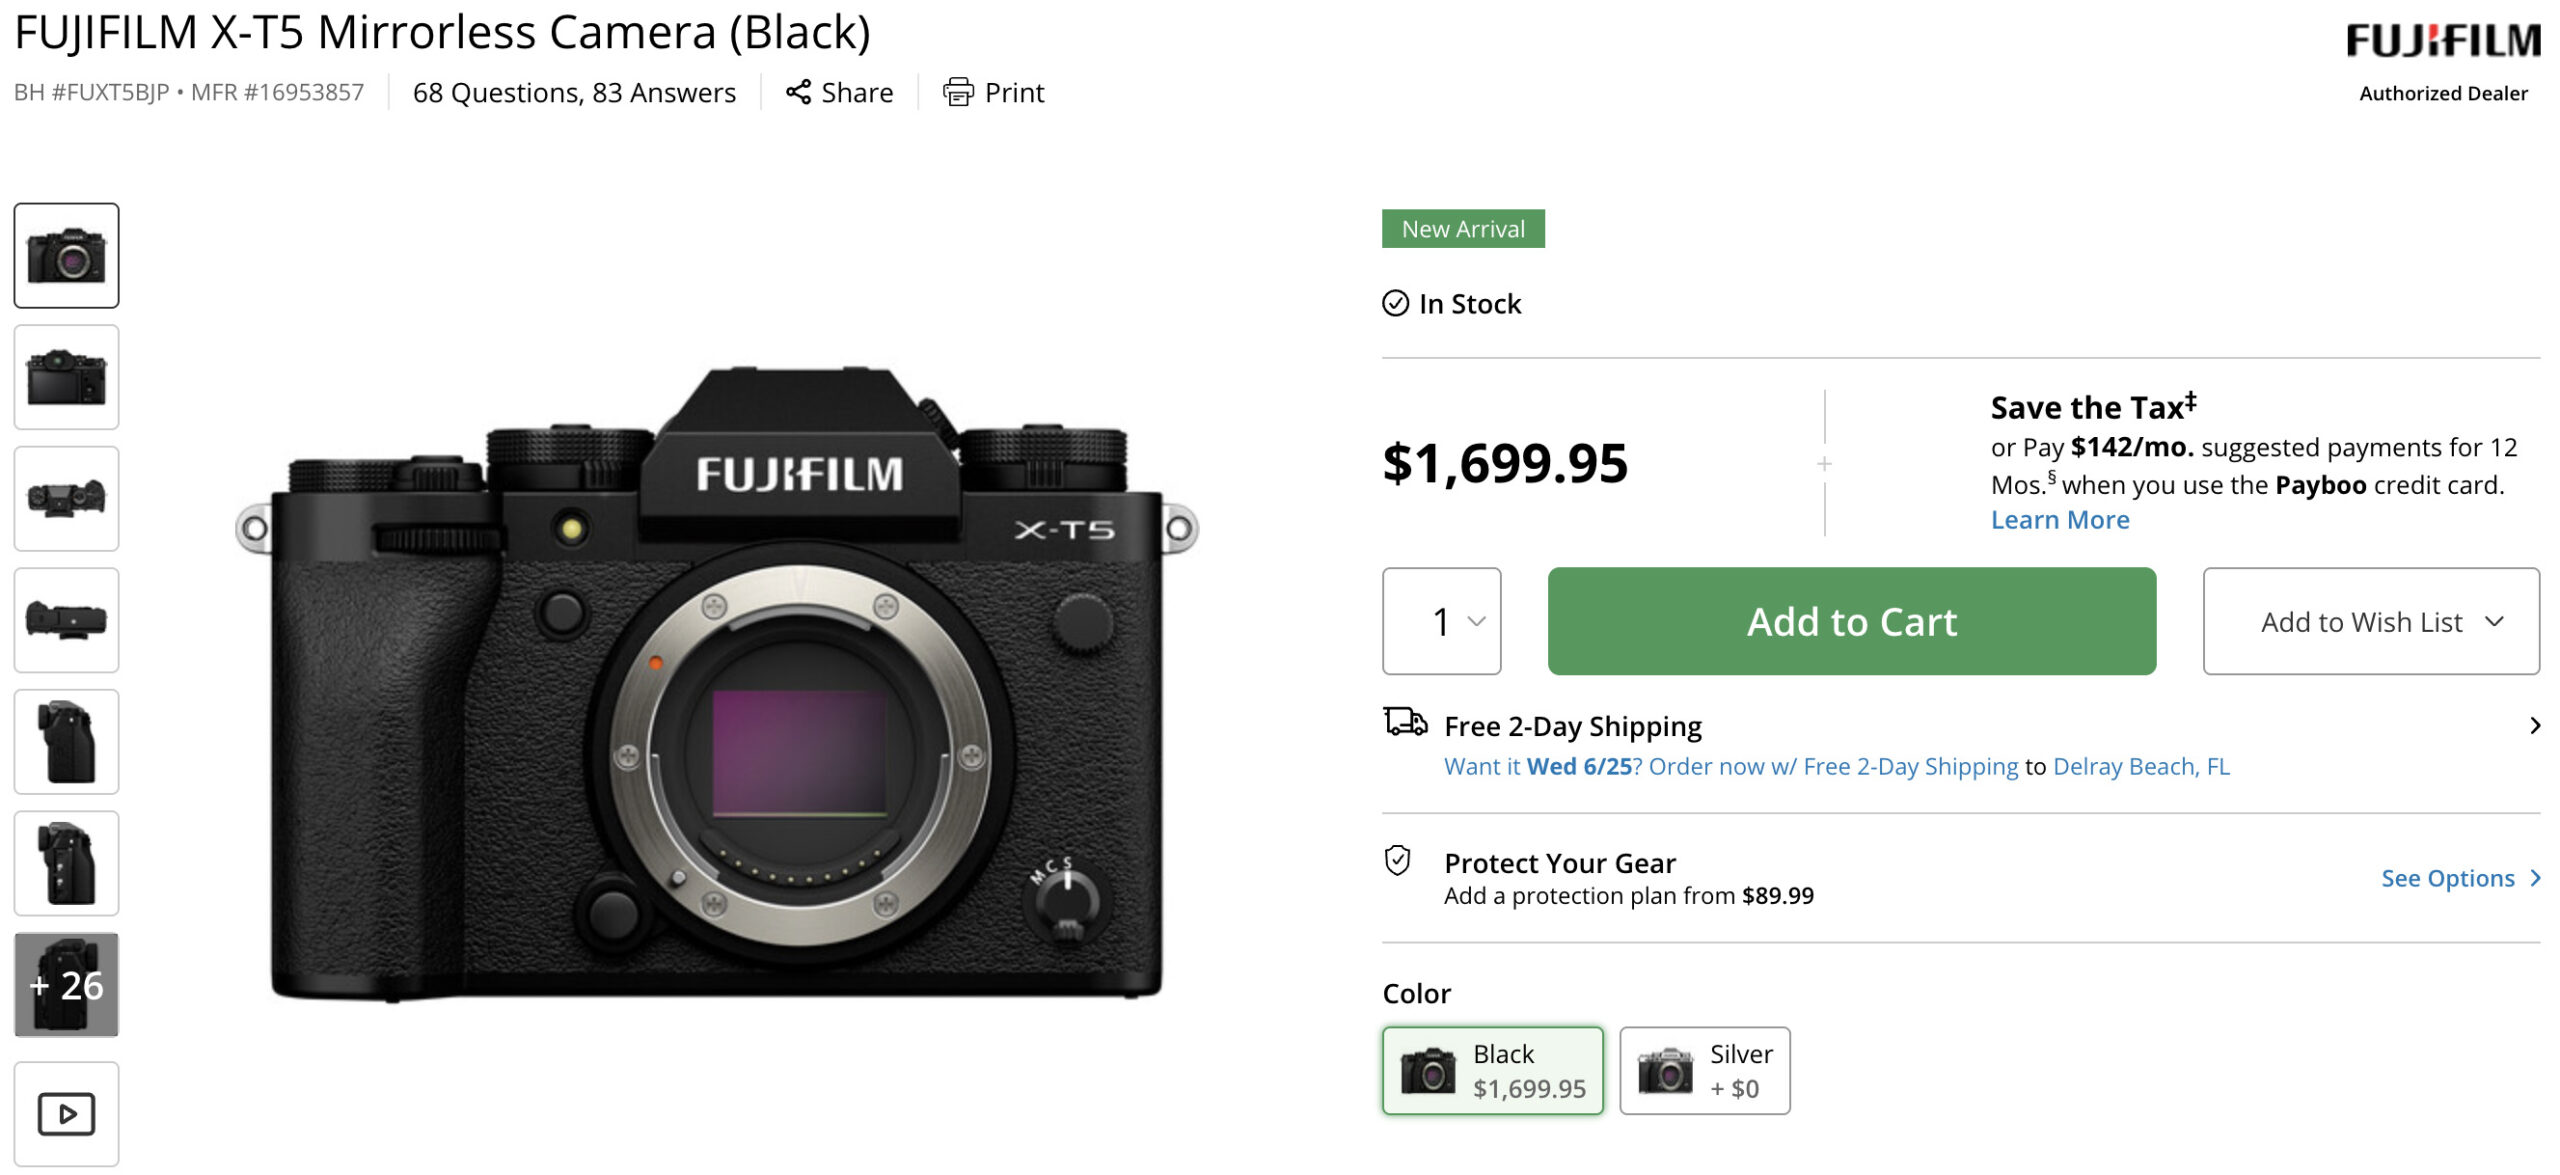Click See Options for protection plans
Screen dimensions: 2560x1175
[2458, 878]
